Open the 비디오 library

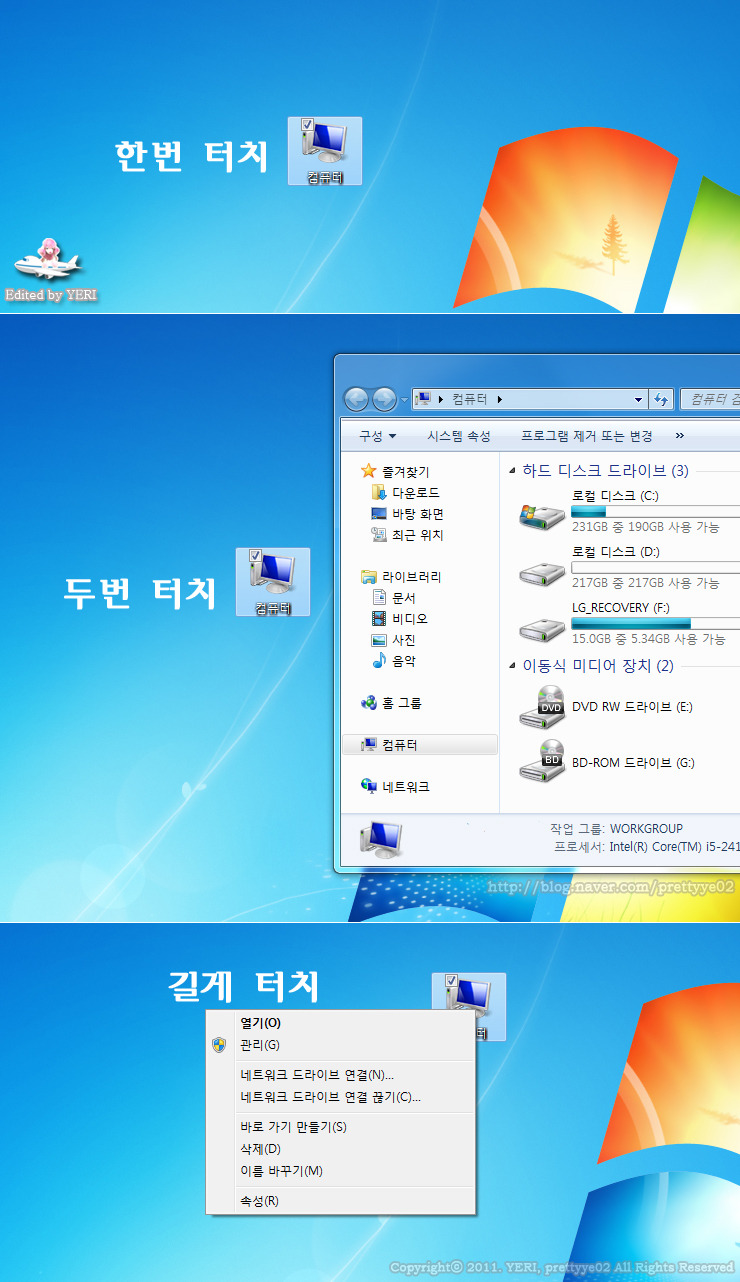[399, 619]
